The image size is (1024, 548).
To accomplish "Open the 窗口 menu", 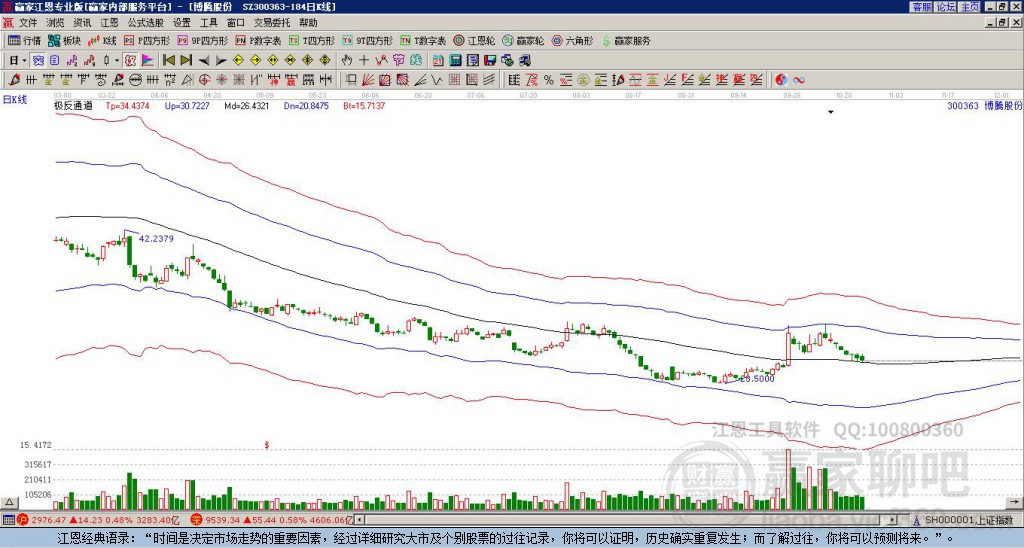I will pyautogui.click(x=236, y=23).
